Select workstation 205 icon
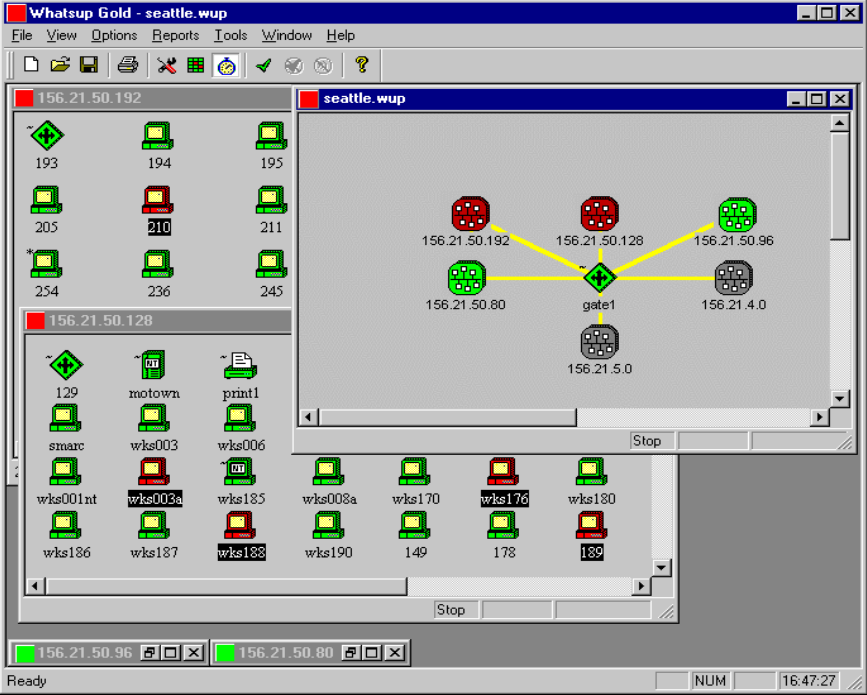This screenshot has height=695, width=867. point(46,200)
